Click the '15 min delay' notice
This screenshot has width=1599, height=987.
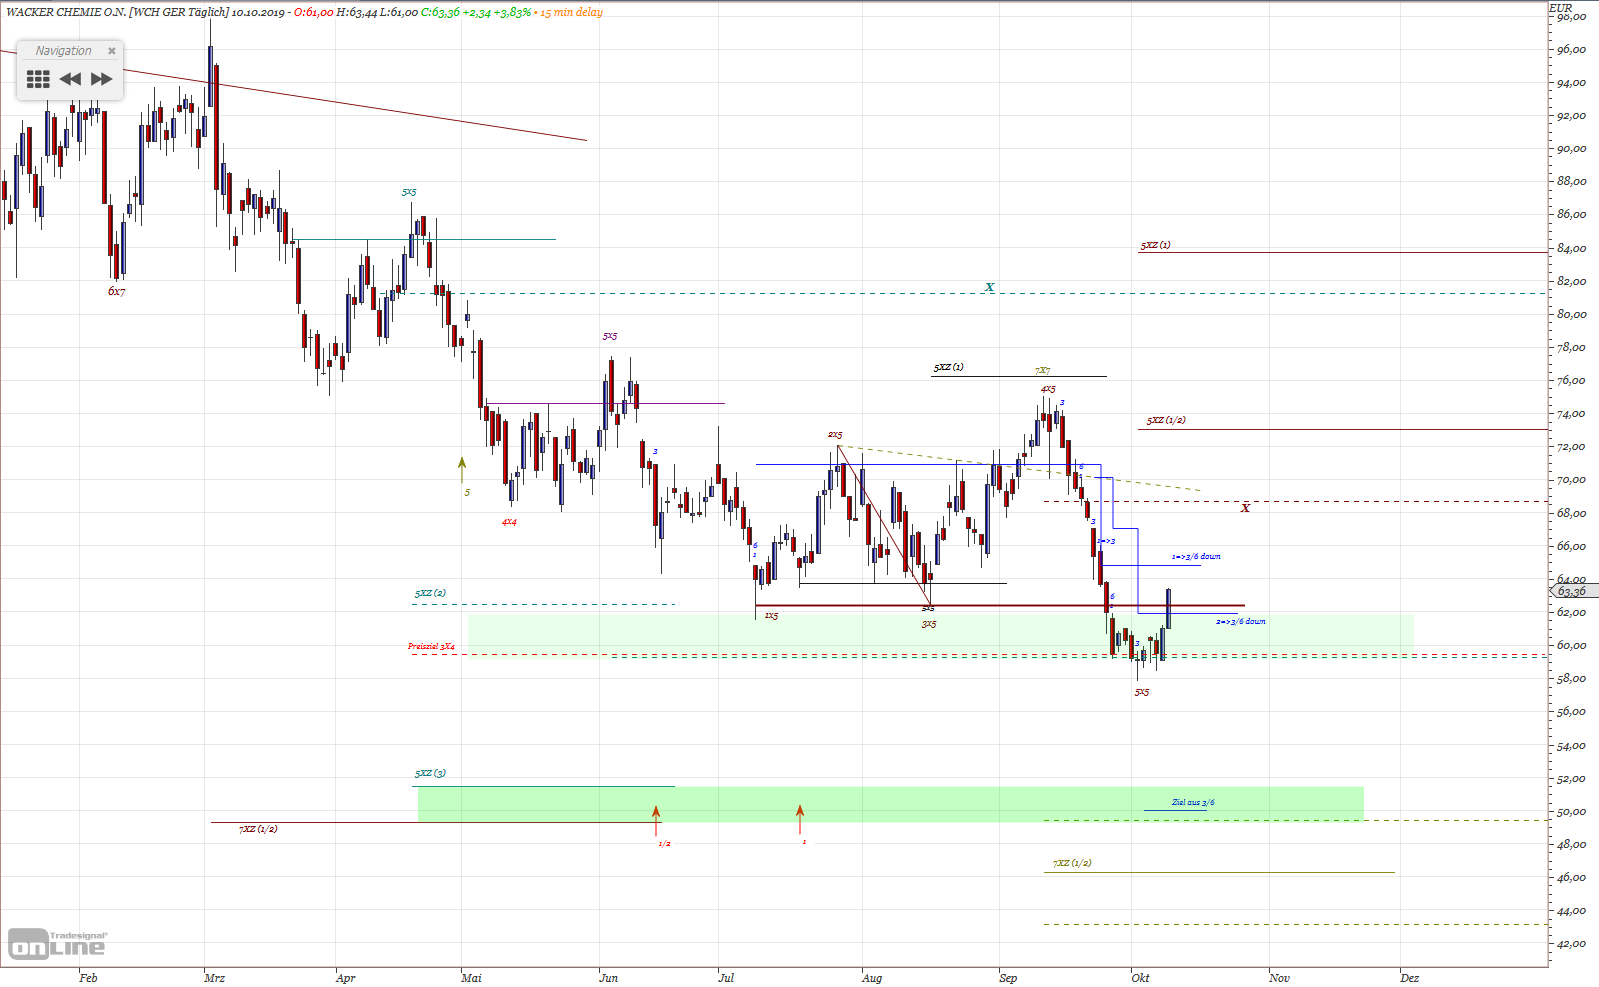(x=571, y=12)
